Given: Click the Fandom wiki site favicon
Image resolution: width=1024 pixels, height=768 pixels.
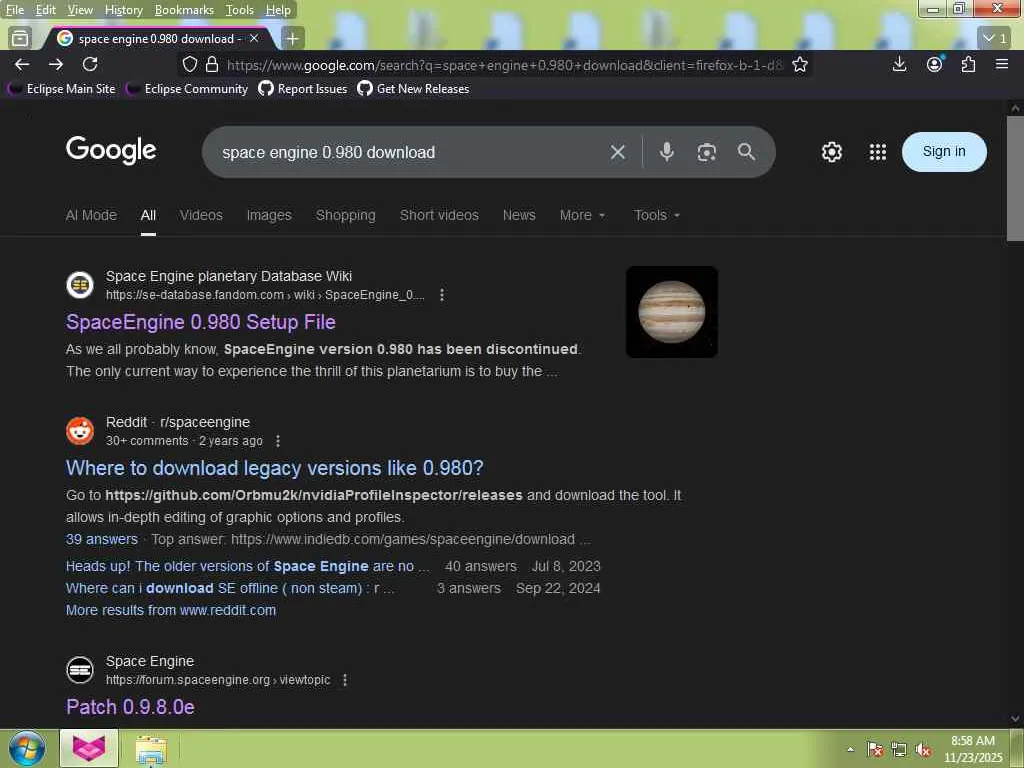Looking at the screenshot, I should 80,285.
